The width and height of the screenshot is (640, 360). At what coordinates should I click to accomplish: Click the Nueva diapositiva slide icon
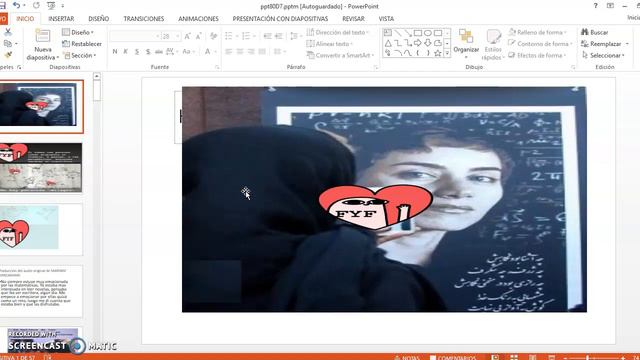42,36
